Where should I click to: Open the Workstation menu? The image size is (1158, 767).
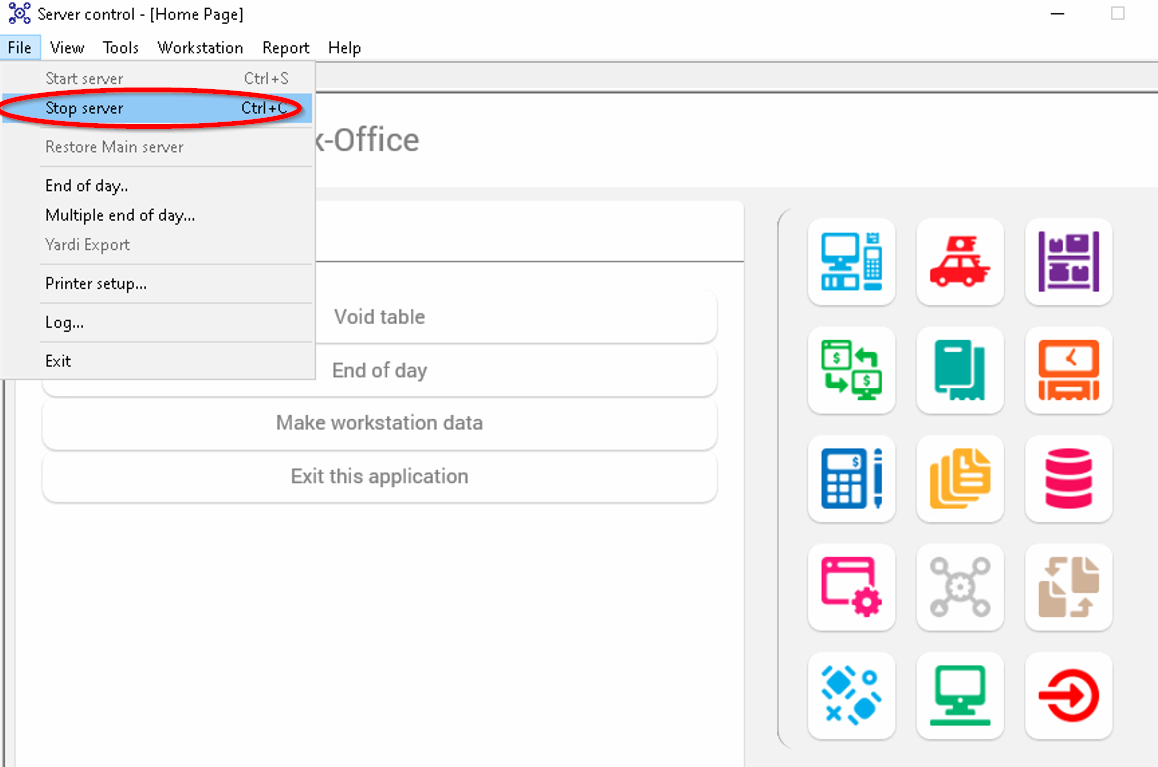click(x=200, y=48)
